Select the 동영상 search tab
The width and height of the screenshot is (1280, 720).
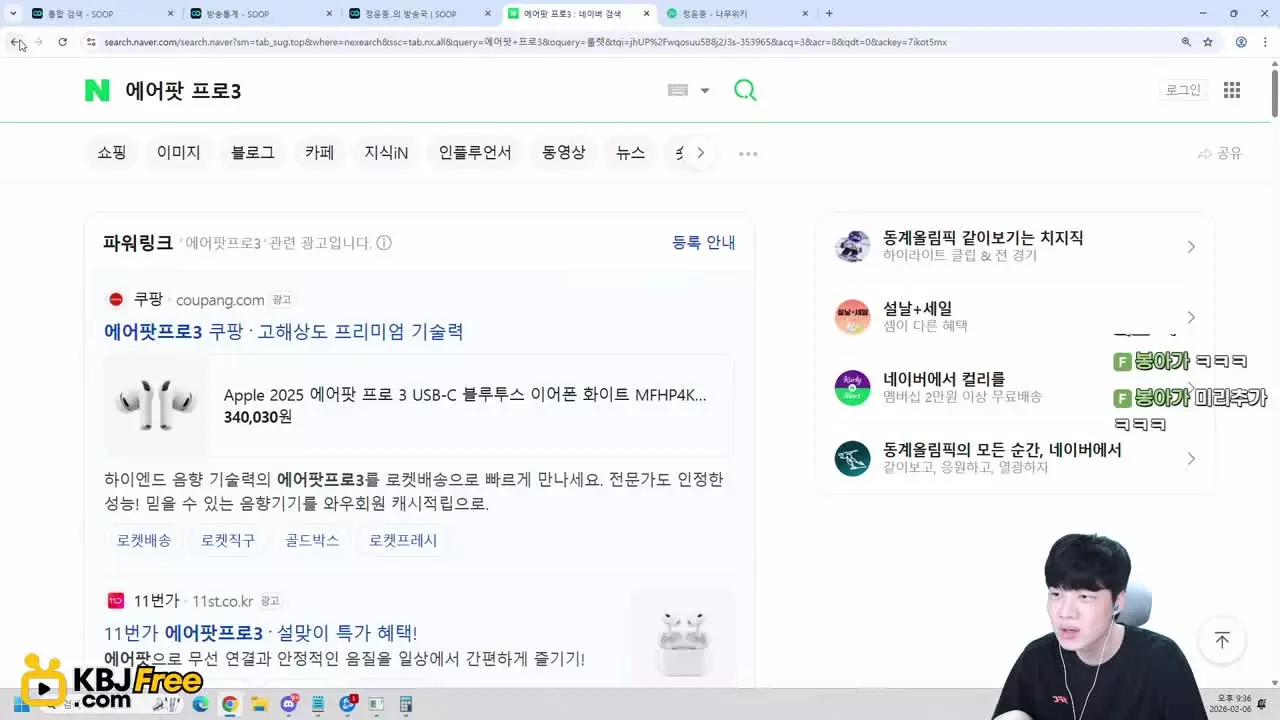(x=564, y=153)
